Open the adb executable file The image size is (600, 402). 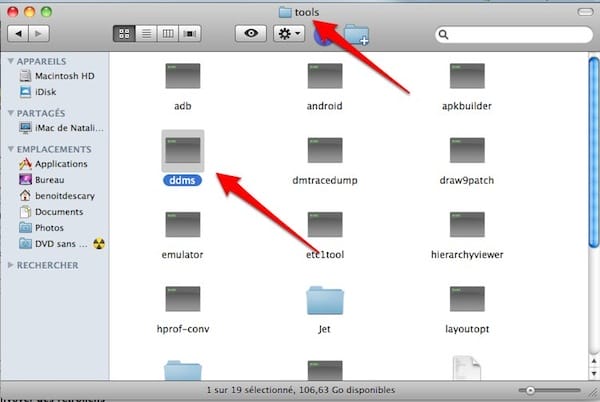click(x=184, y=76)
